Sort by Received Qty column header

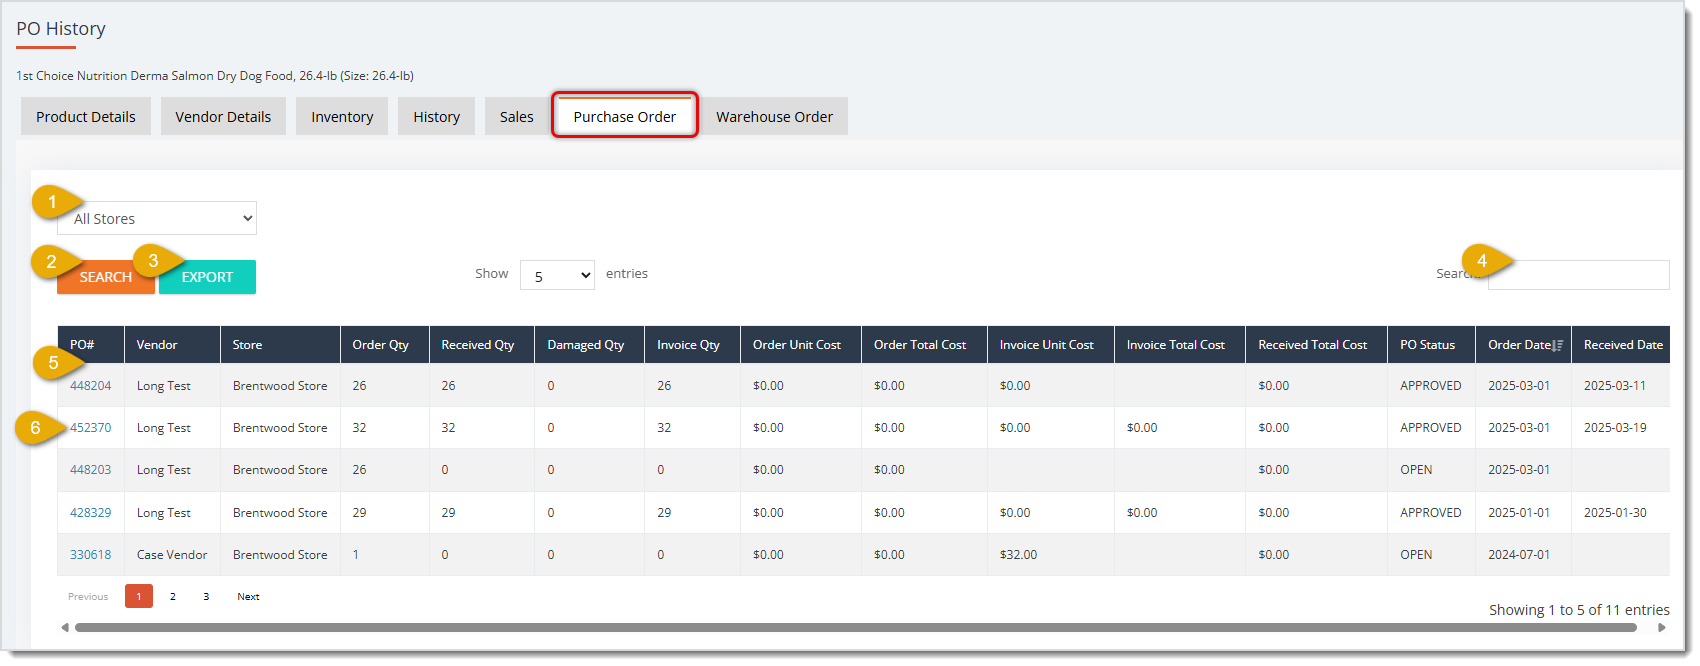482,345
